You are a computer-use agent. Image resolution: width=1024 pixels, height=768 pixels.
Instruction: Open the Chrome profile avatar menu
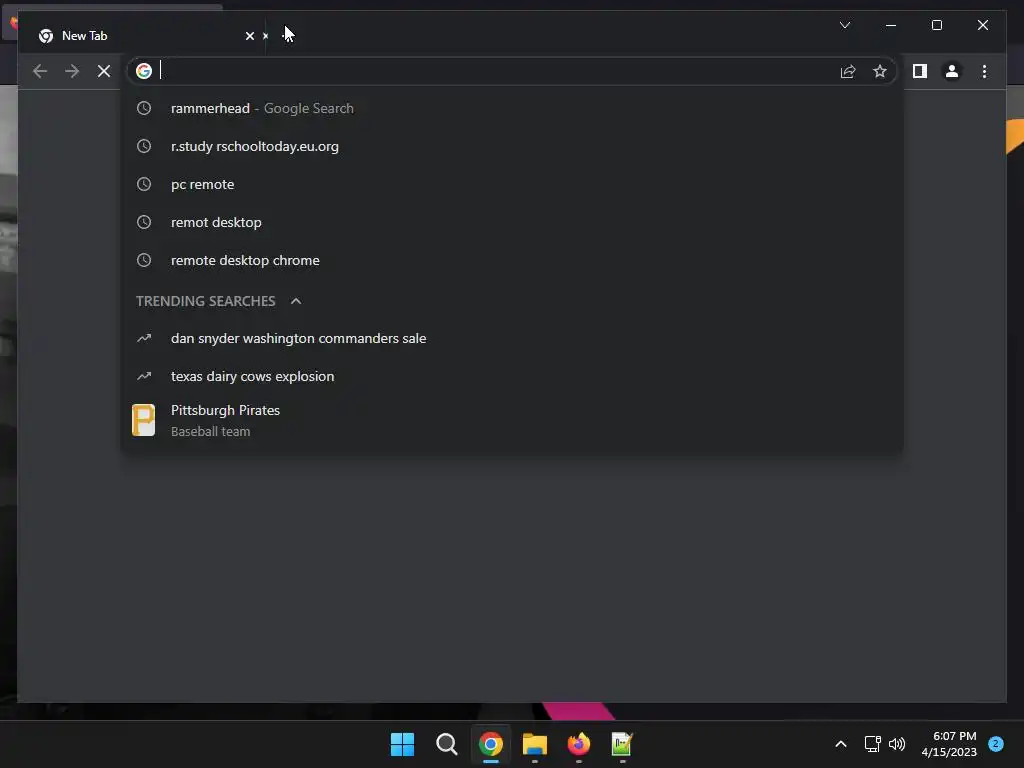[x=952, y=71]
